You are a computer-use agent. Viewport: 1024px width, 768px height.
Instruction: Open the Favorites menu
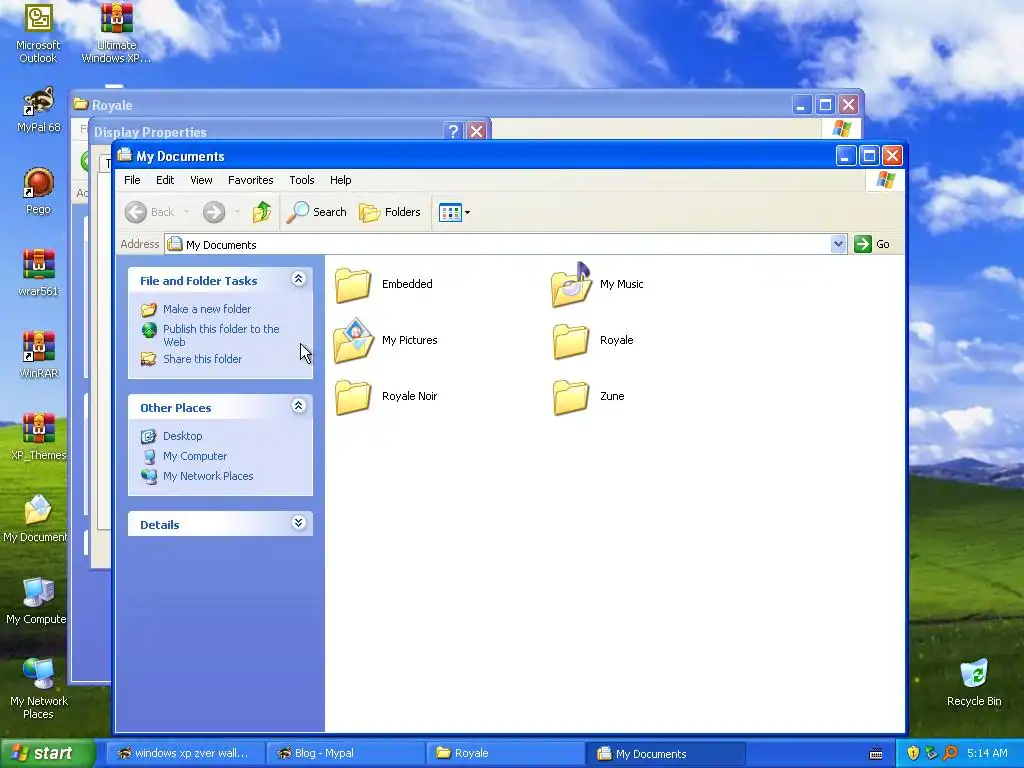(x=250, y=180)
